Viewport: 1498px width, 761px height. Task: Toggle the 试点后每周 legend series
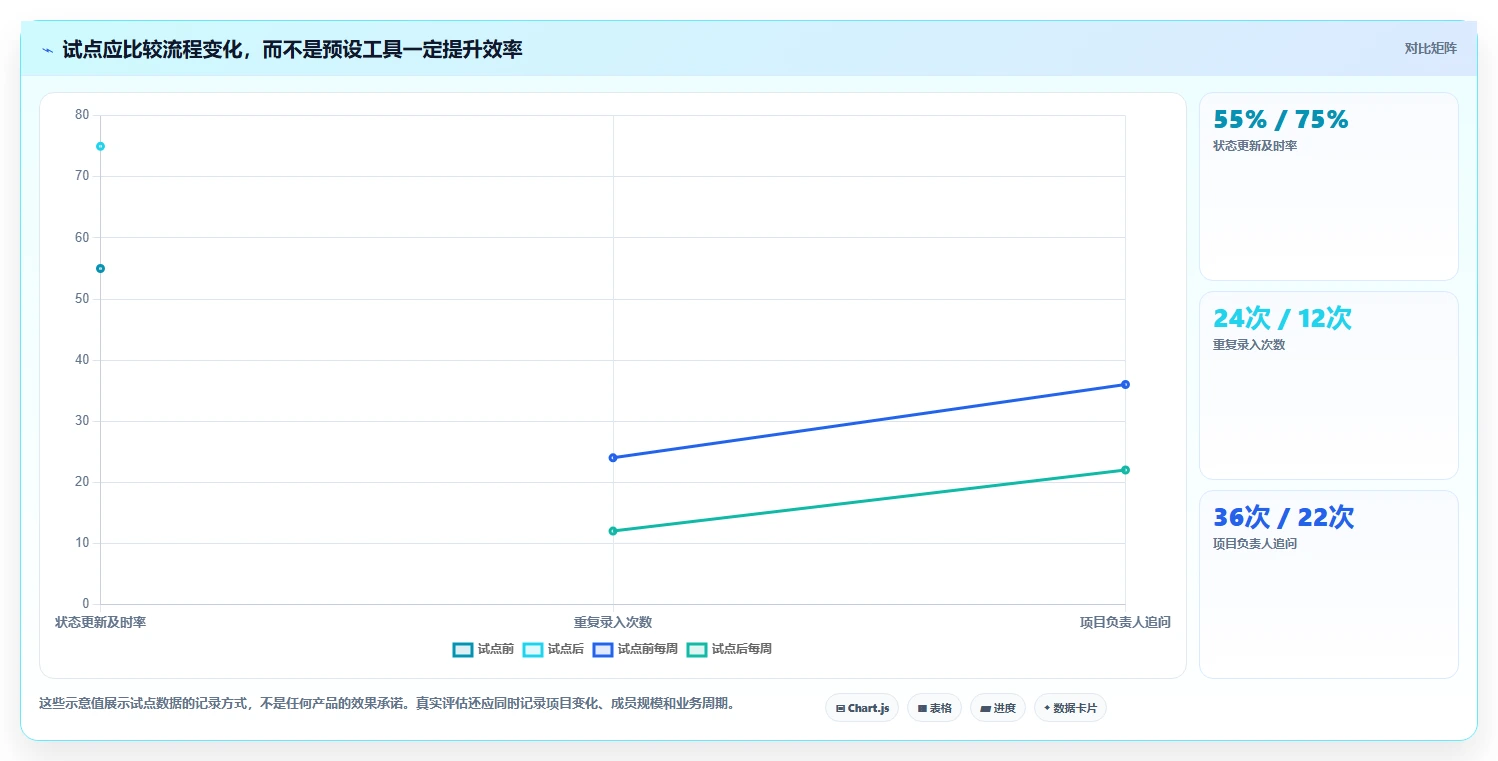[x=729, y=649]
